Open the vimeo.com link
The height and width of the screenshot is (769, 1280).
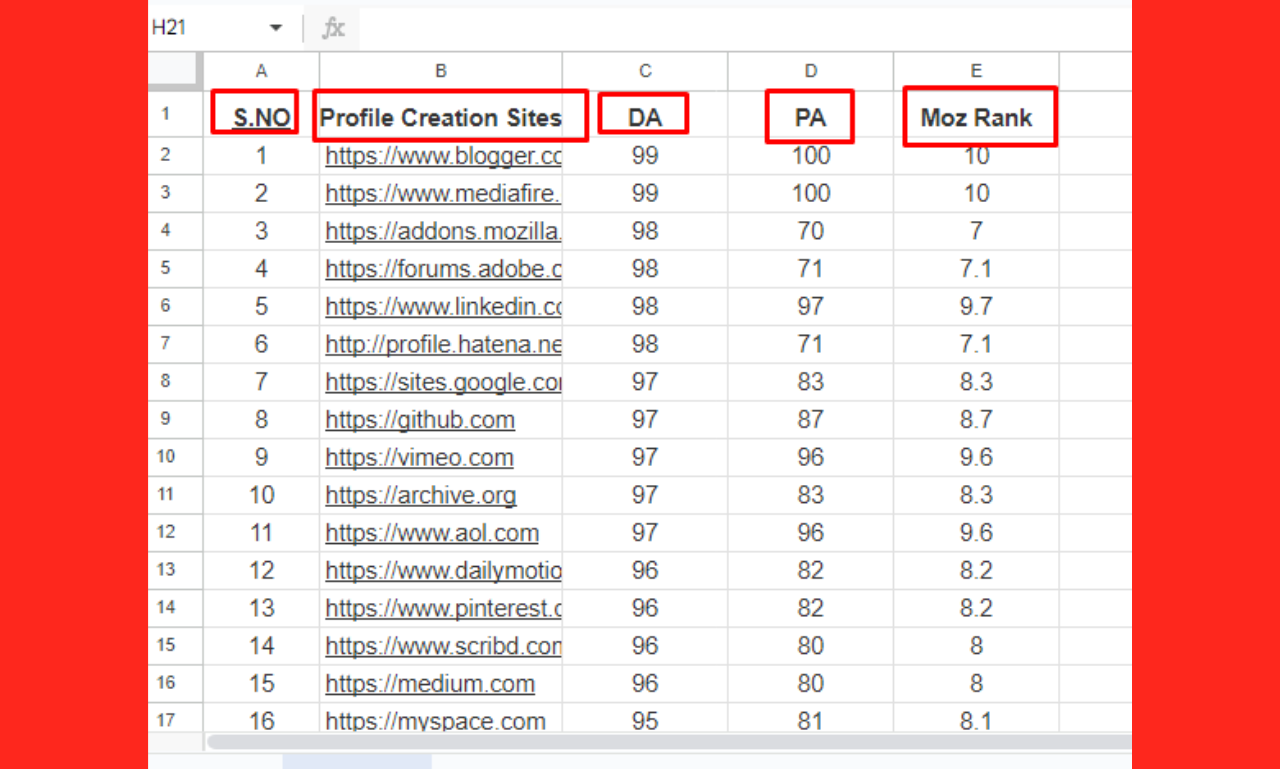pyautogui.click(x=419, y=458)
